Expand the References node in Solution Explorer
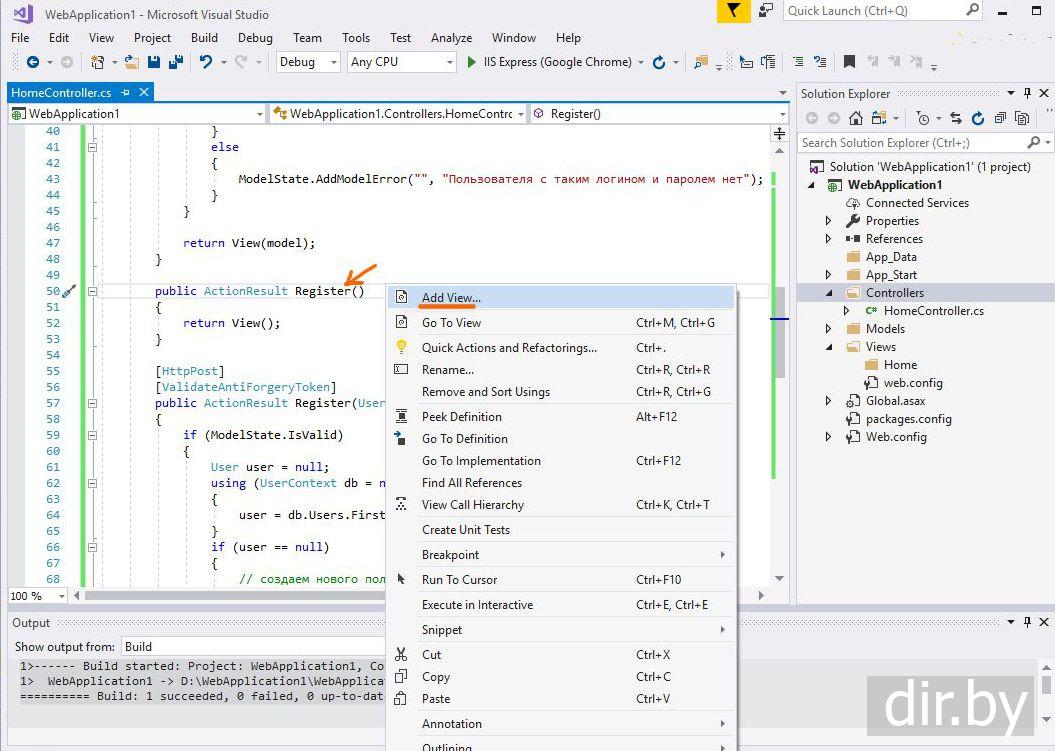Viewport: 1055px width, 751px height. tap(828, 239)
